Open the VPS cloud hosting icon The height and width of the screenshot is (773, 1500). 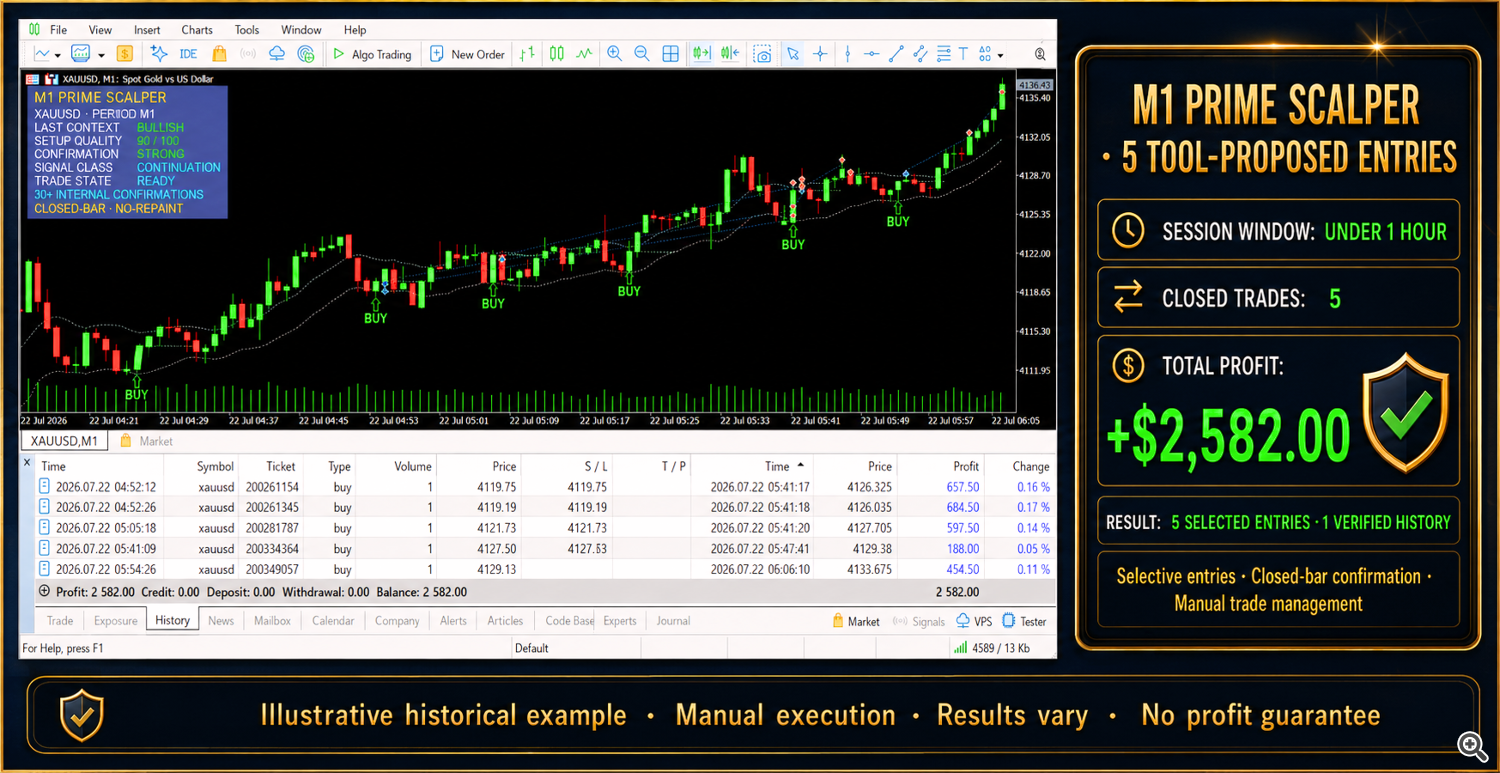point(277,54)
